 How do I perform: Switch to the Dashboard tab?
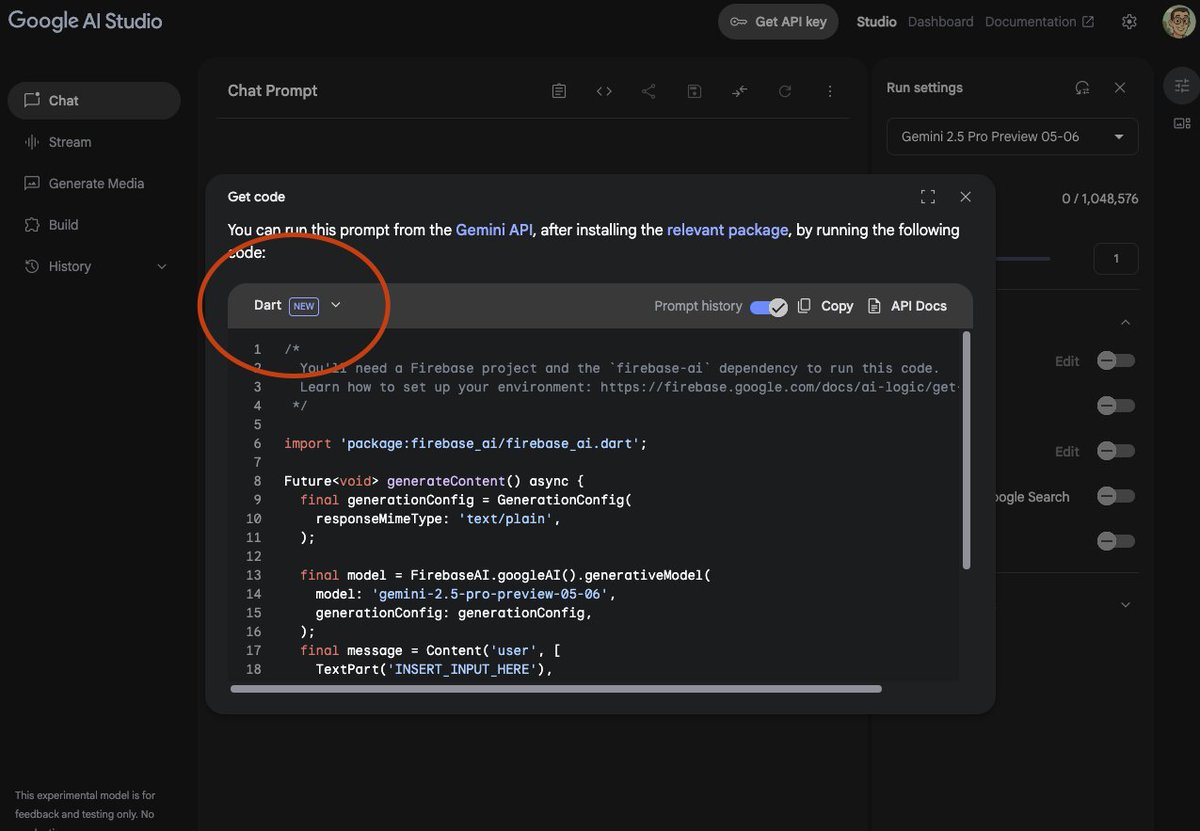coord(940,22)
